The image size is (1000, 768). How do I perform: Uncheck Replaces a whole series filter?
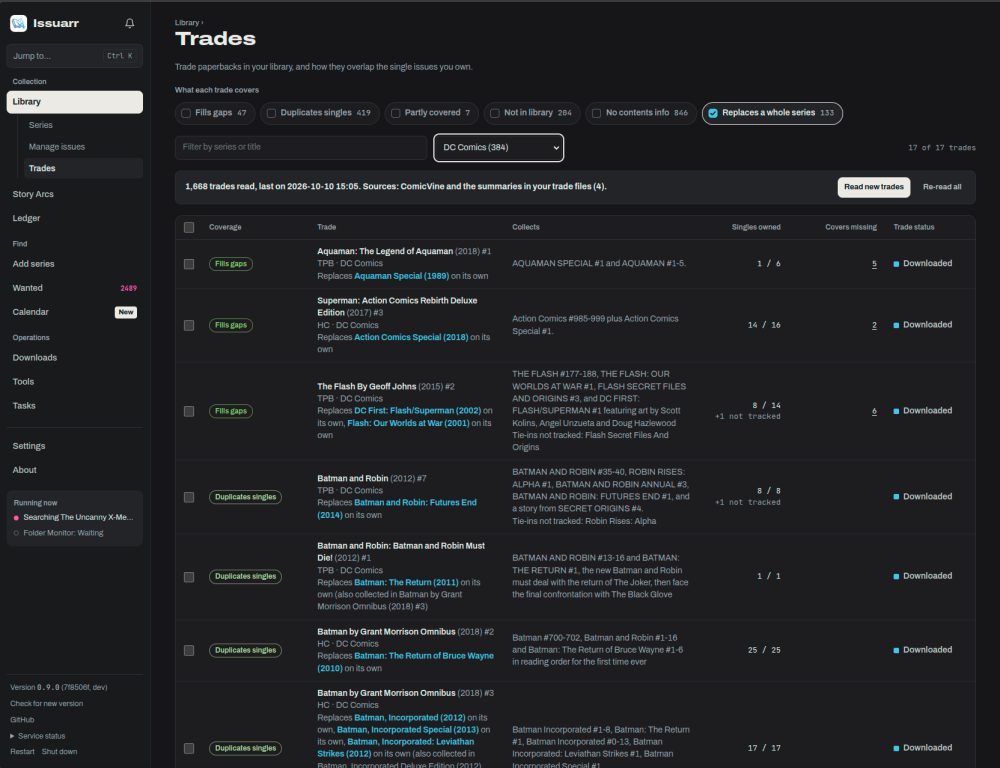point(772,114)
